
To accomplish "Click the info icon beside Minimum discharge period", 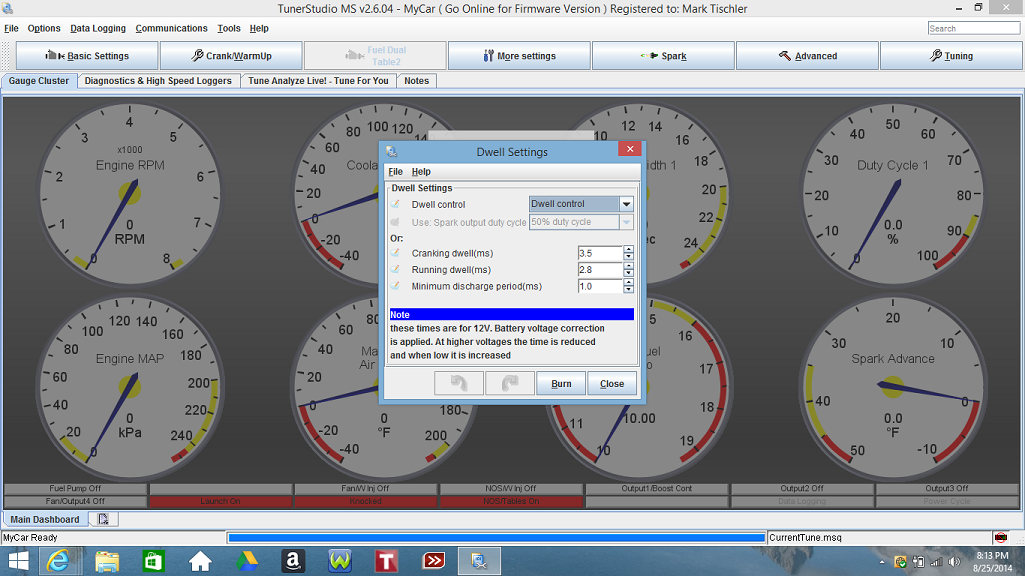I will pos(395,286).
